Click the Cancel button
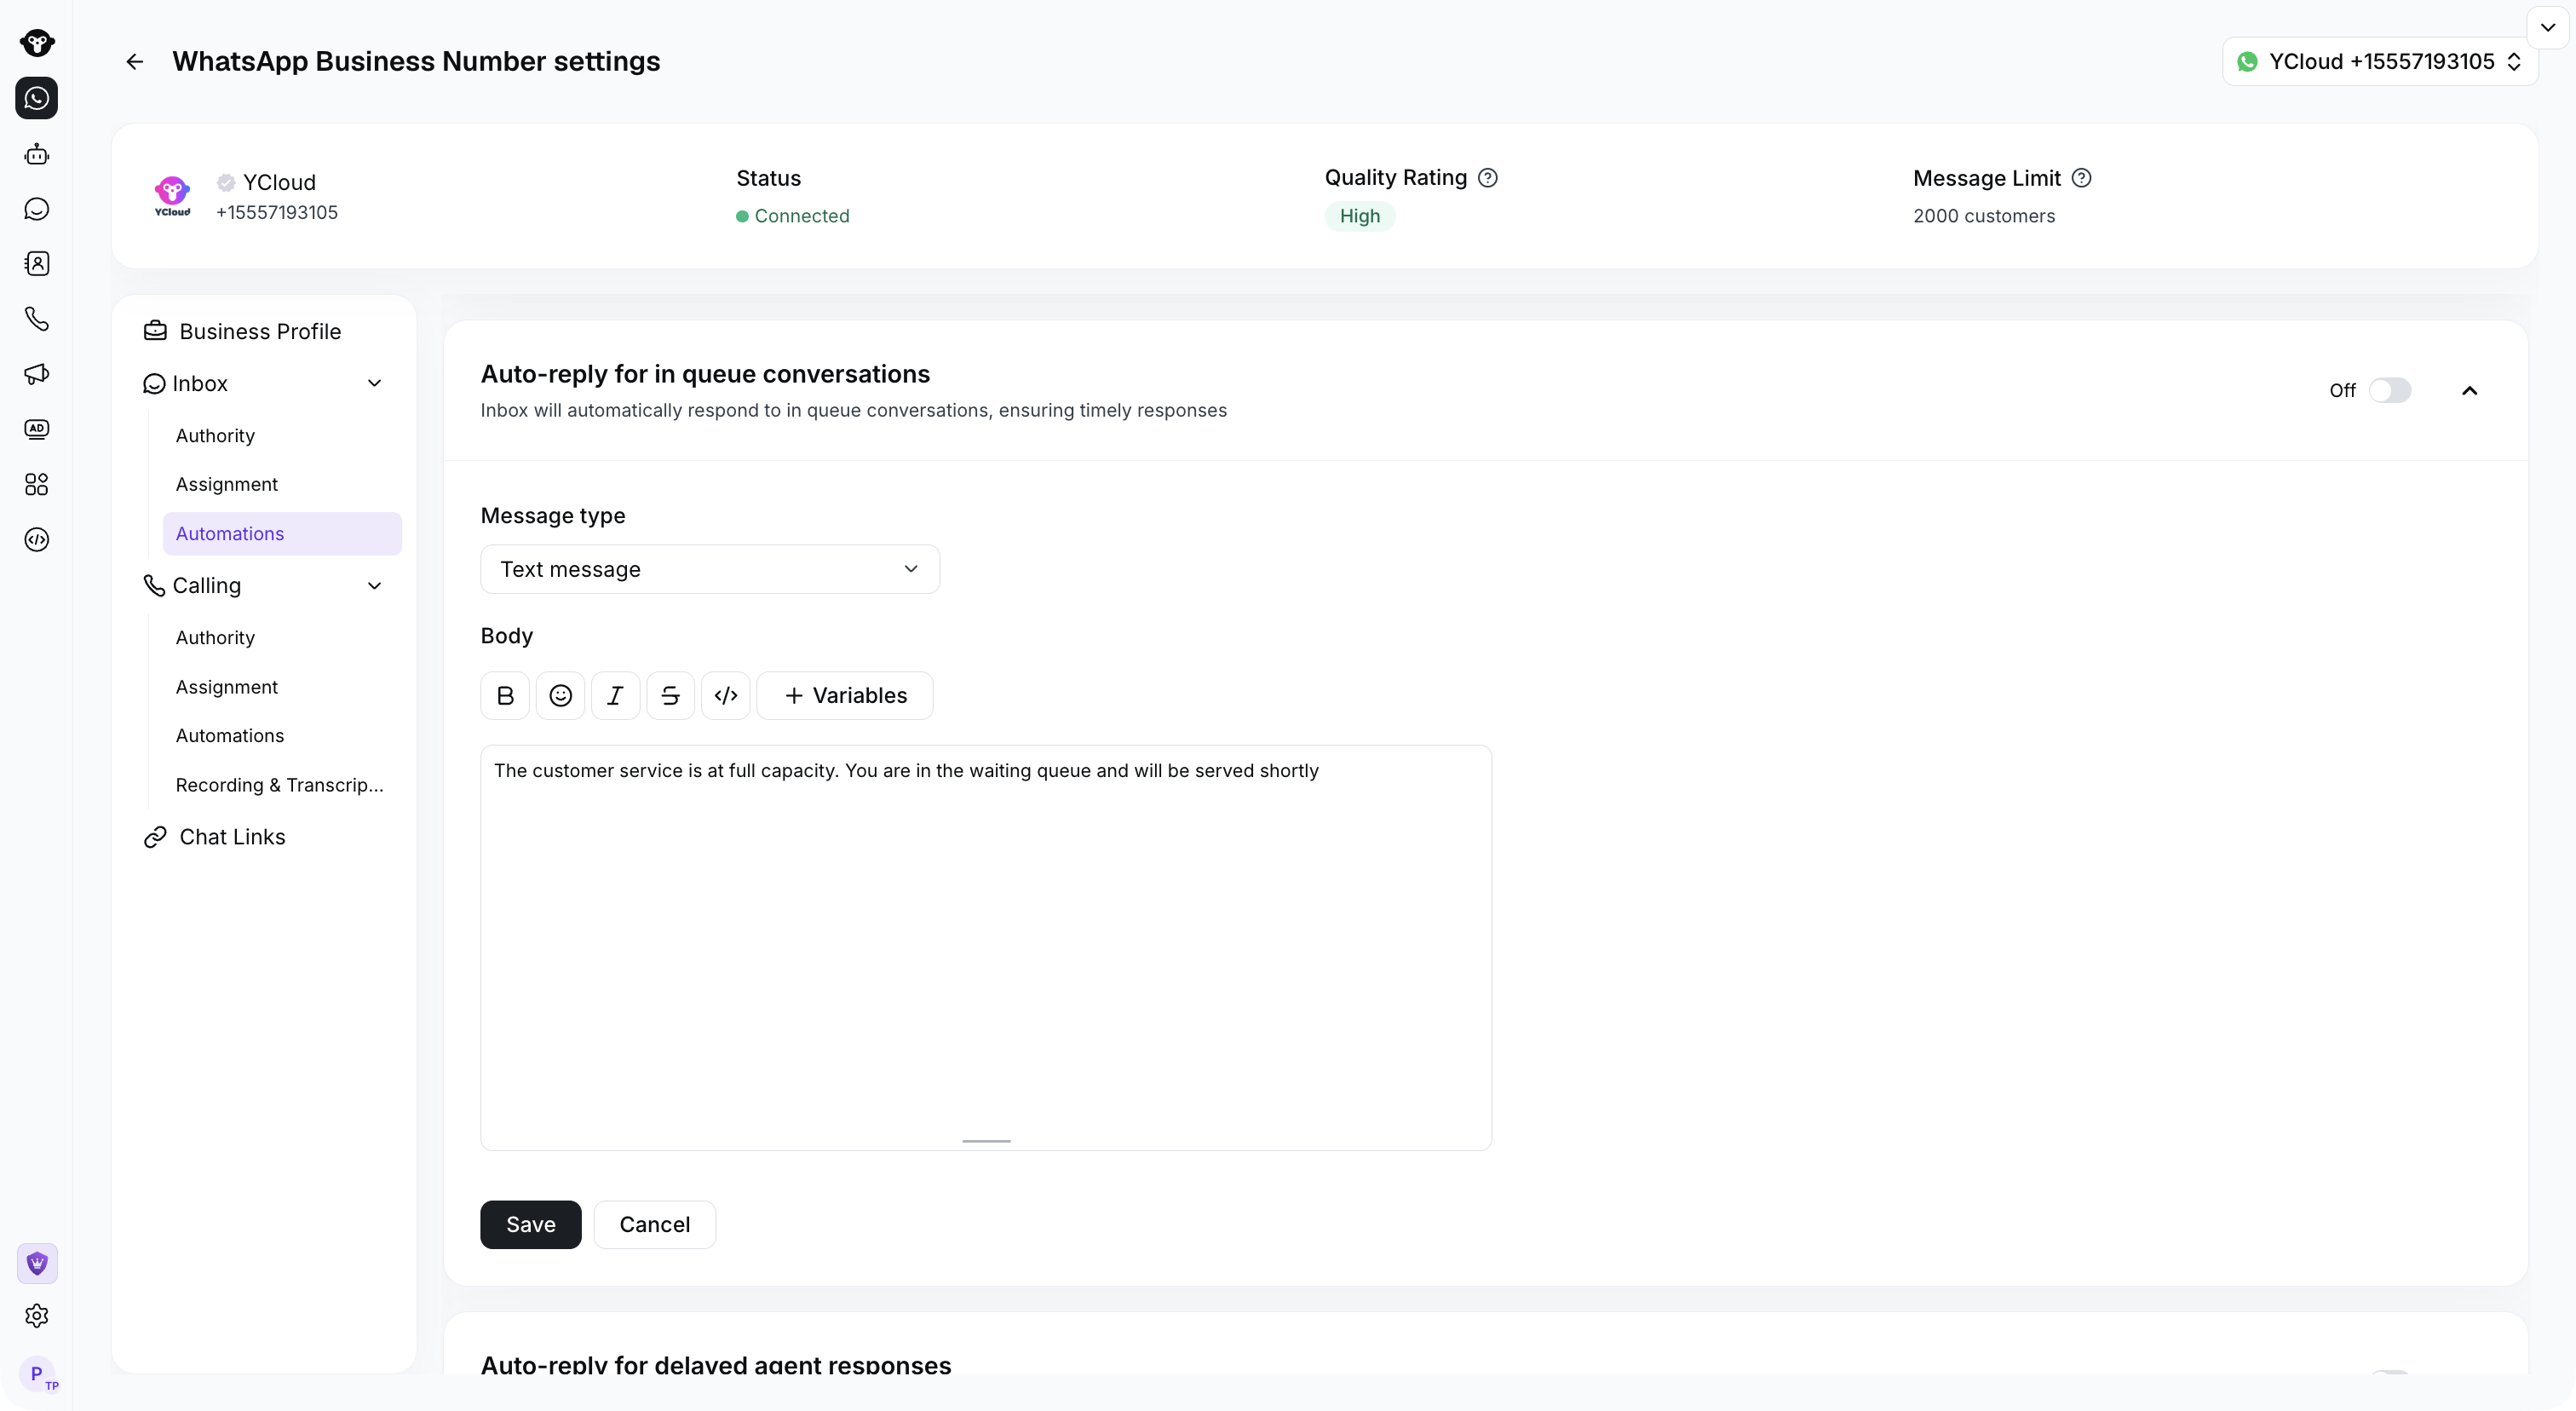Image resolution: width=2576 pixels, height=1411 pixels. click(x=655, y=1225)
